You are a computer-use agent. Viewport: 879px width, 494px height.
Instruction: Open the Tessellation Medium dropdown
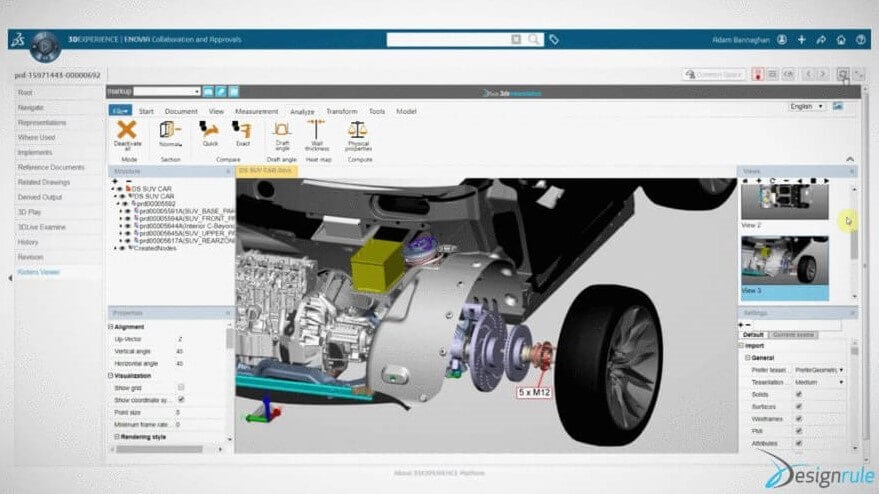(x=819, y=382)
